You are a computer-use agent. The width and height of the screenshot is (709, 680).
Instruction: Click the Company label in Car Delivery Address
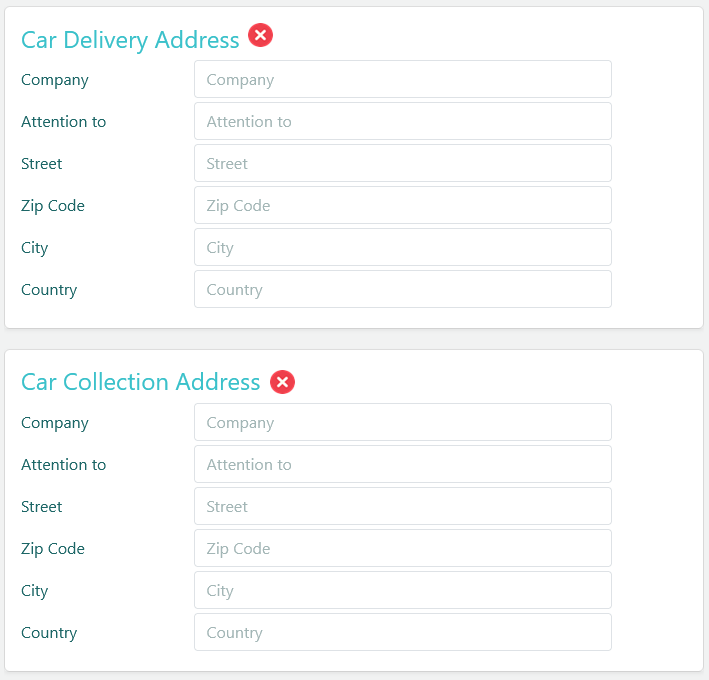pyautogui.click(x=55, y=80)
